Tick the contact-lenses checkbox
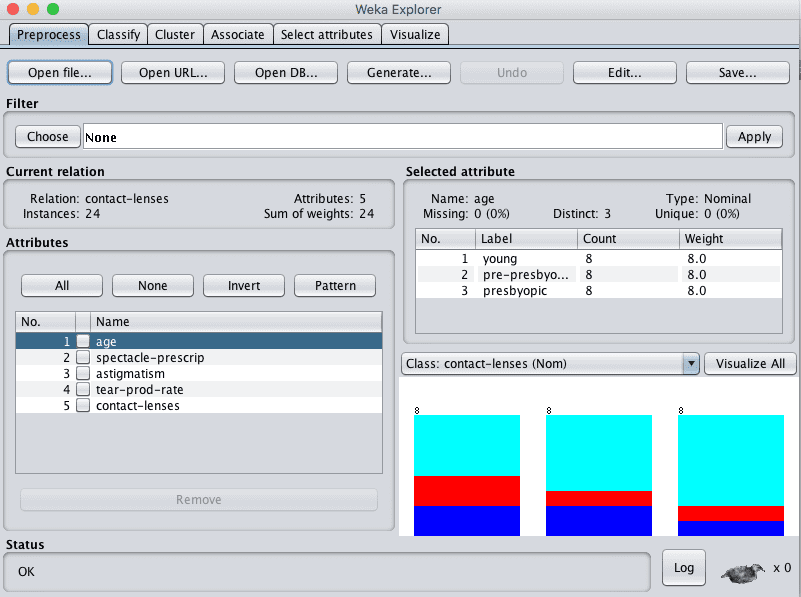 tap(83, 405)
